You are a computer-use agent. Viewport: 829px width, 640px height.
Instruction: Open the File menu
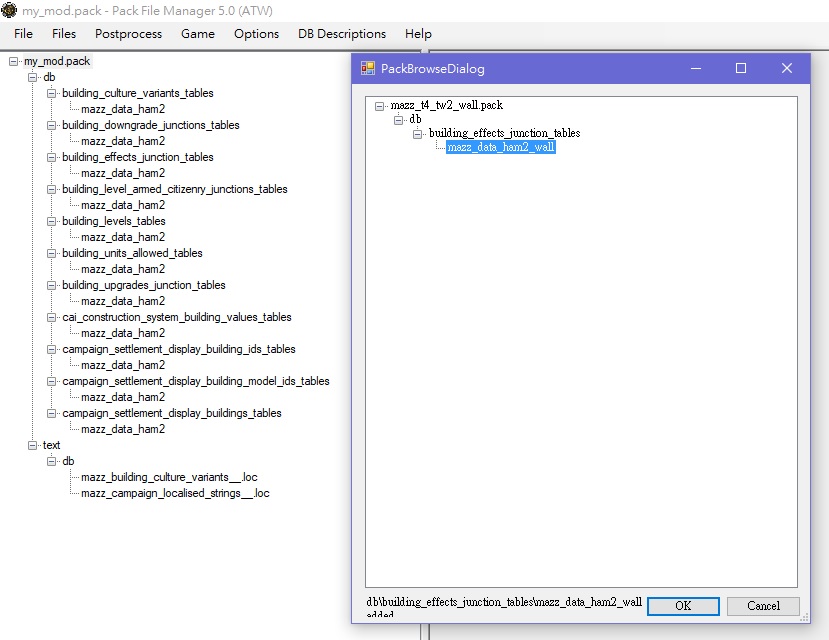22,33
